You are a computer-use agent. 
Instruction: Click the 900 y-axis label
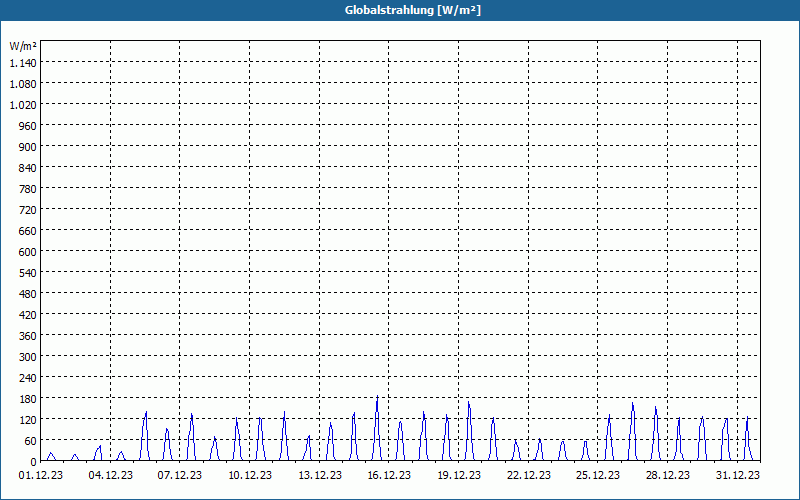click(28, 147)
